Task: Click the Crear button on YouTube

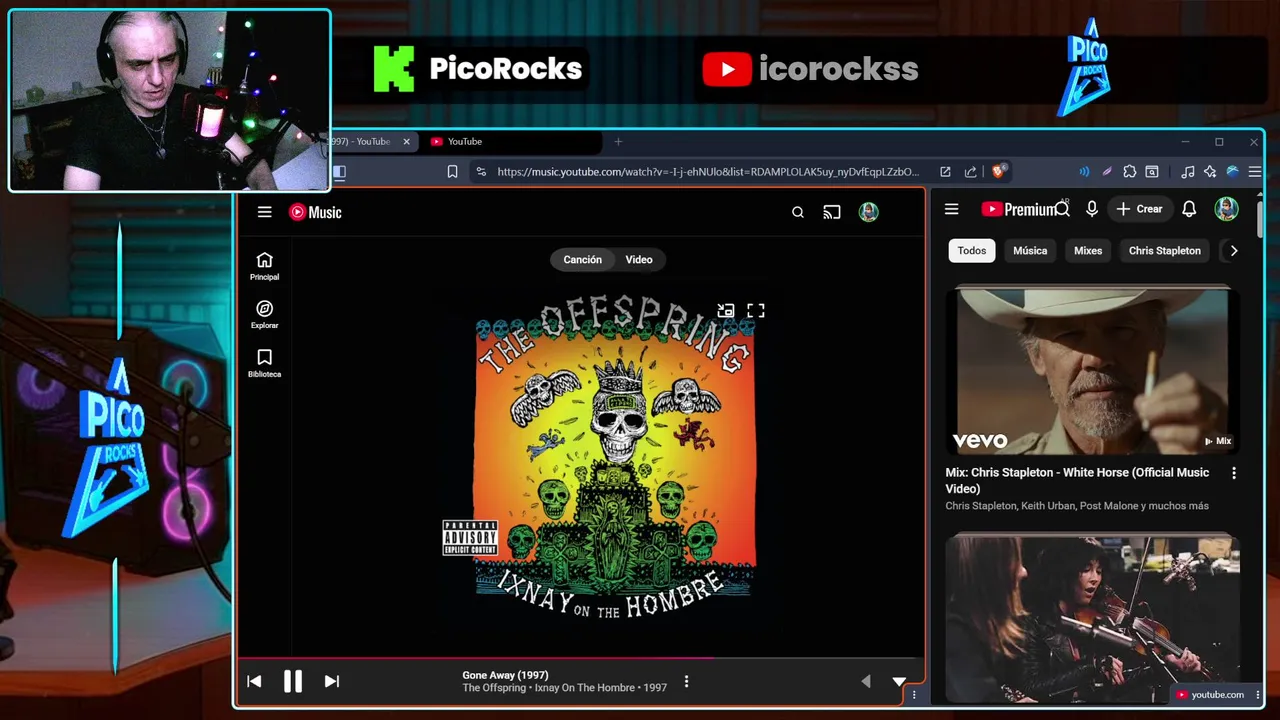Action: (1139, 209)
